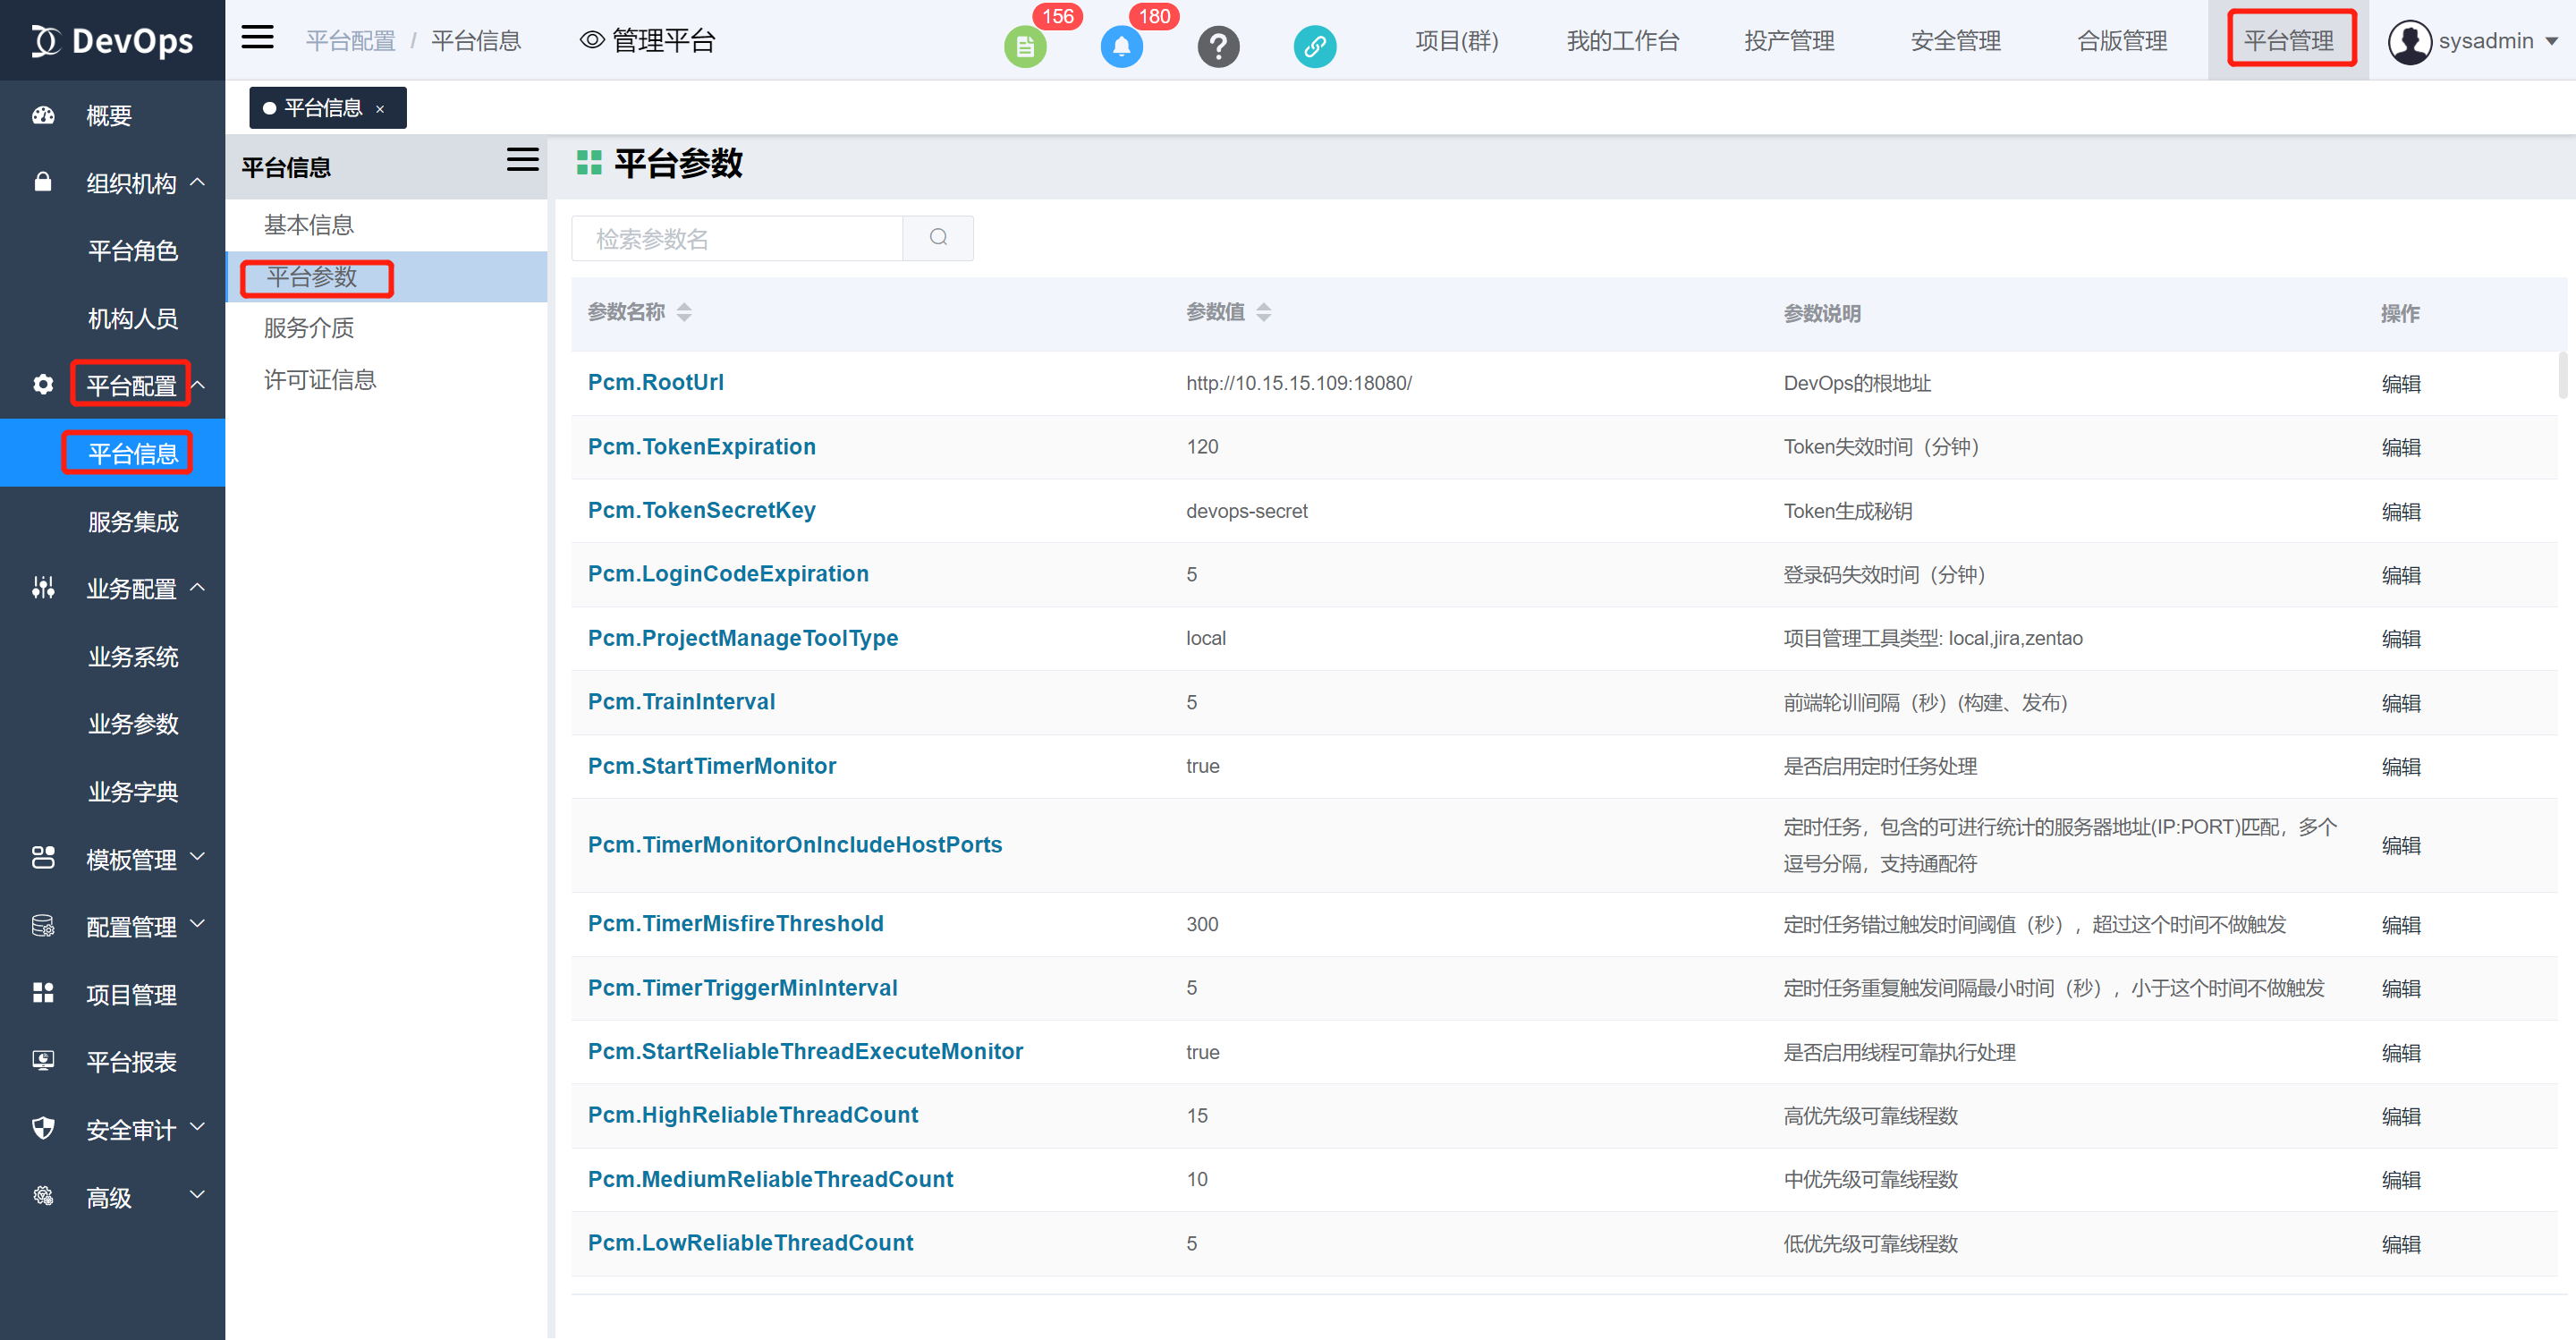Image resolution: width=2576 pixels, height=1340 pixels.
Task: Open the sysadmin account dropdown
Action: pyautogui.click(x=2475, y=41)
